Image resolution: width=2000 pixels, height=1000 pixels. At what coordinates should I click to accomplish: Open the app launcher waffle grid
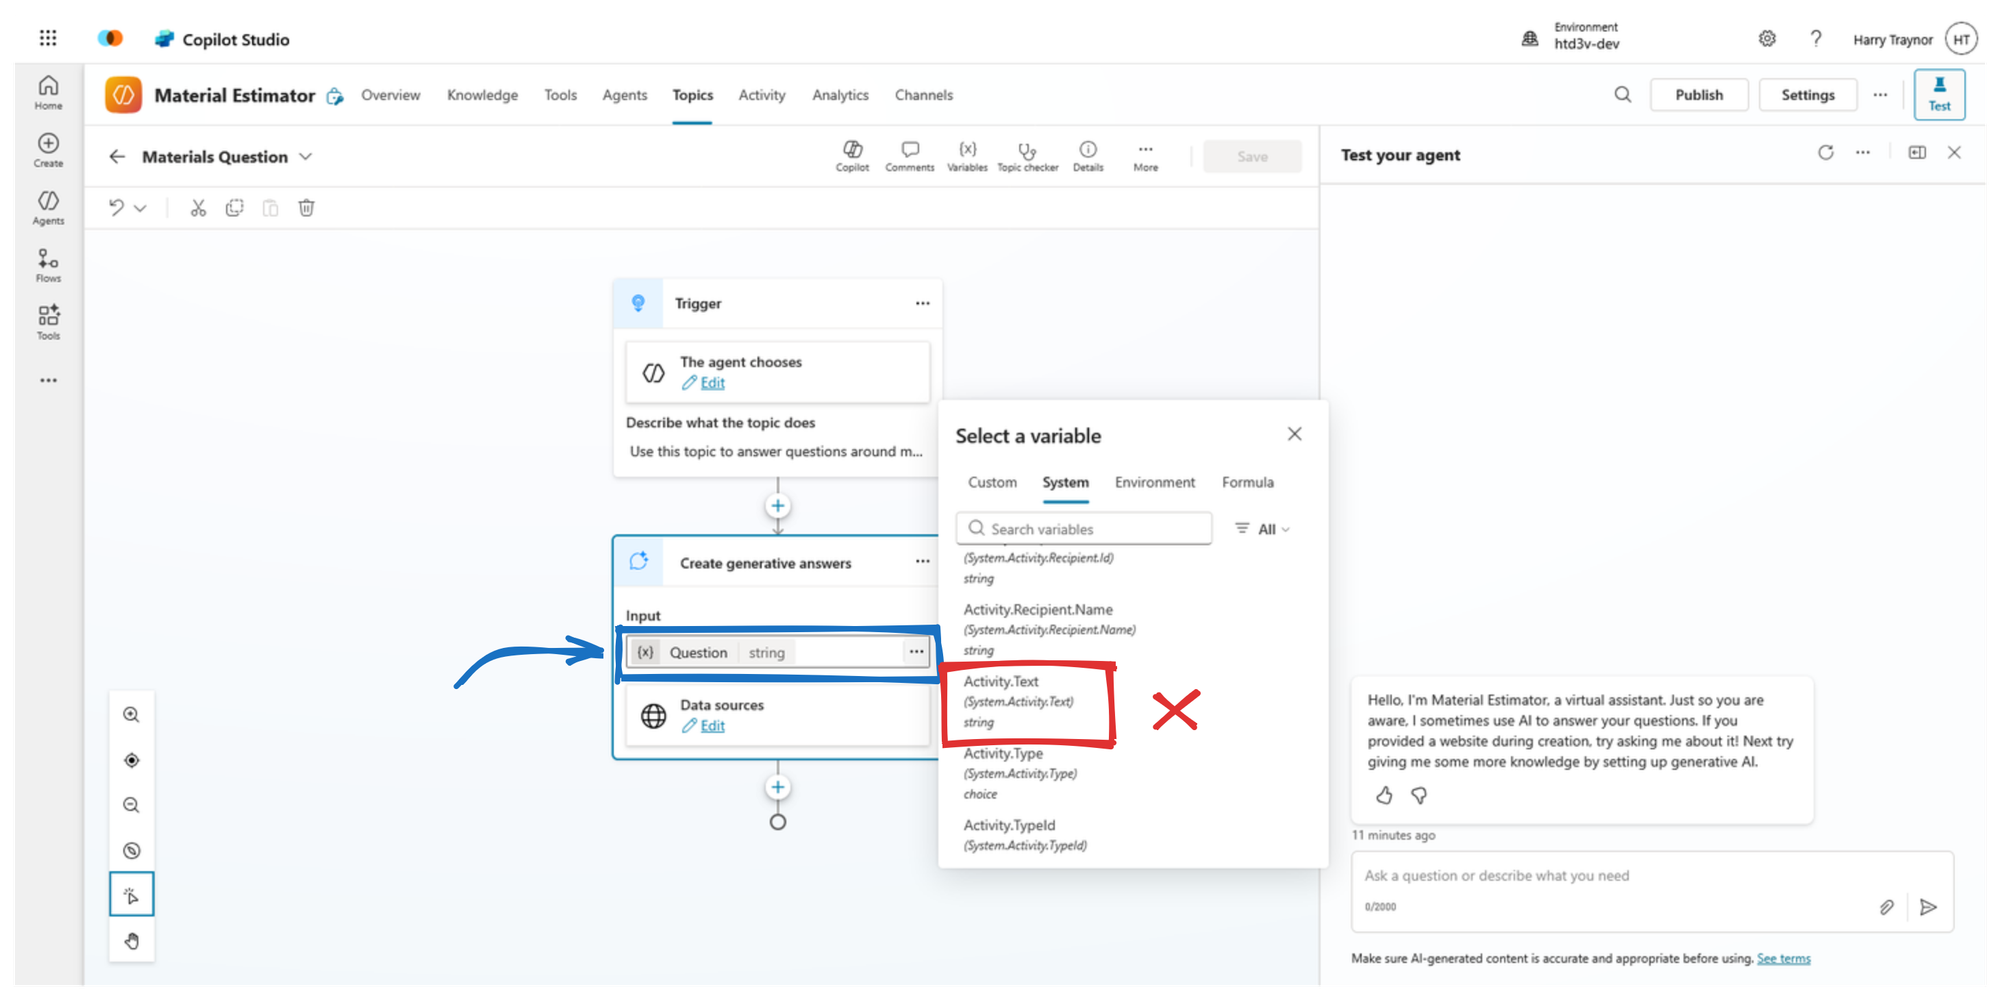pyautogui.click(x=48, y=38)
